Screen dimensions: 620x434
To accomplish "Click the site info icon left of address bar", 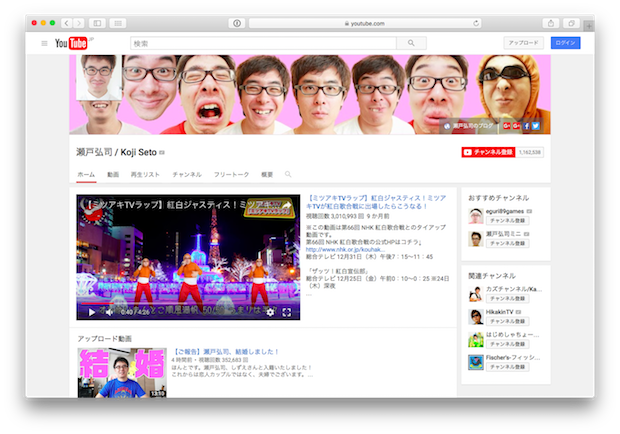I will [237, 23].
